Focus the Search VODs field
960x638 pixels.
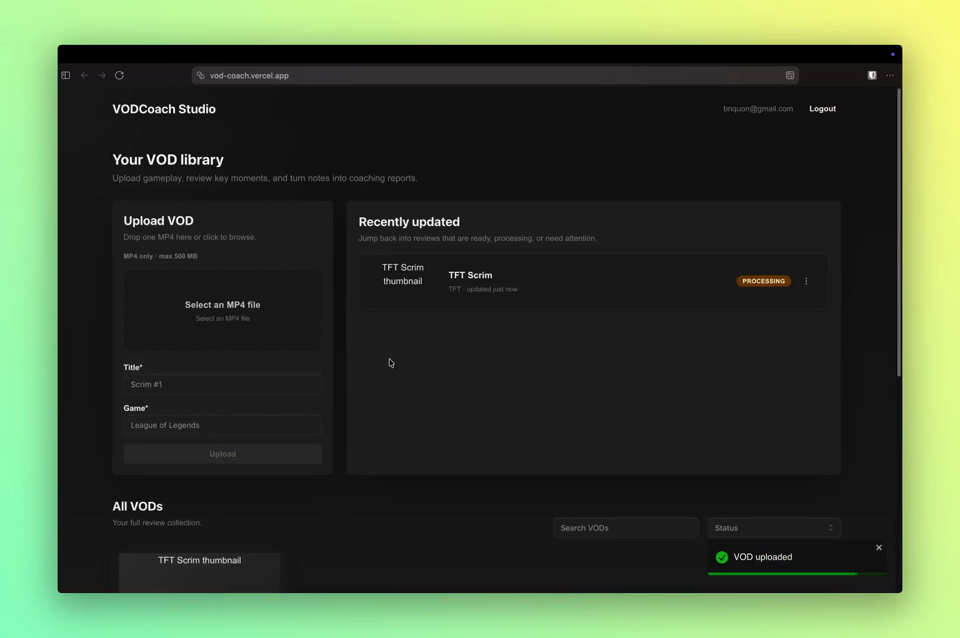click(x=626, y=528)
